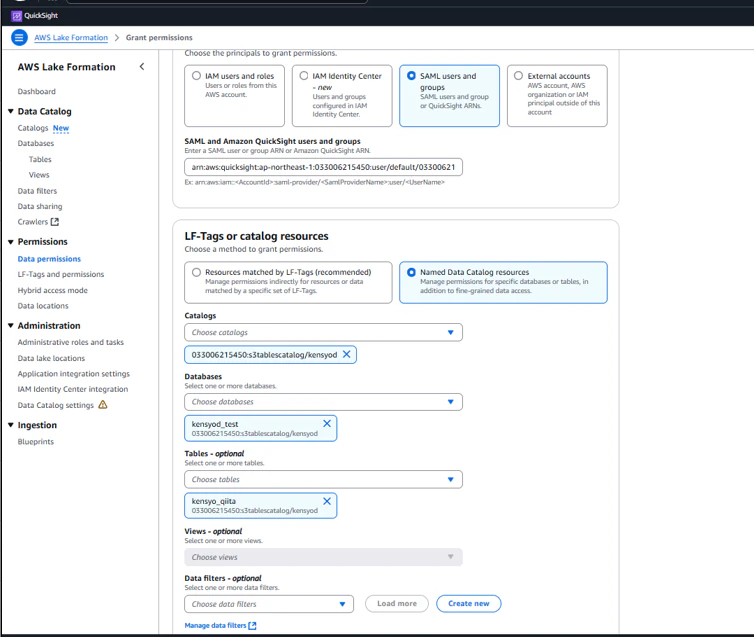Open the Choose tables dropdown

(323, 479)
